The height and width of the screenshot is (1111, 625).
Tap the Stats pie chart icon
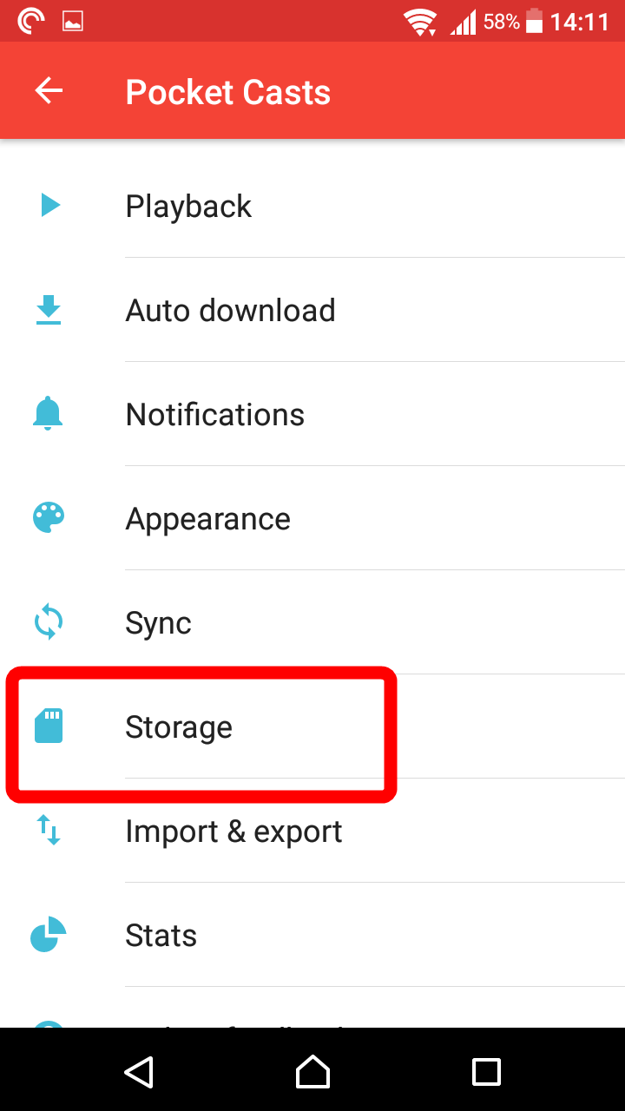pyautogui.click(x=48, y=934)
